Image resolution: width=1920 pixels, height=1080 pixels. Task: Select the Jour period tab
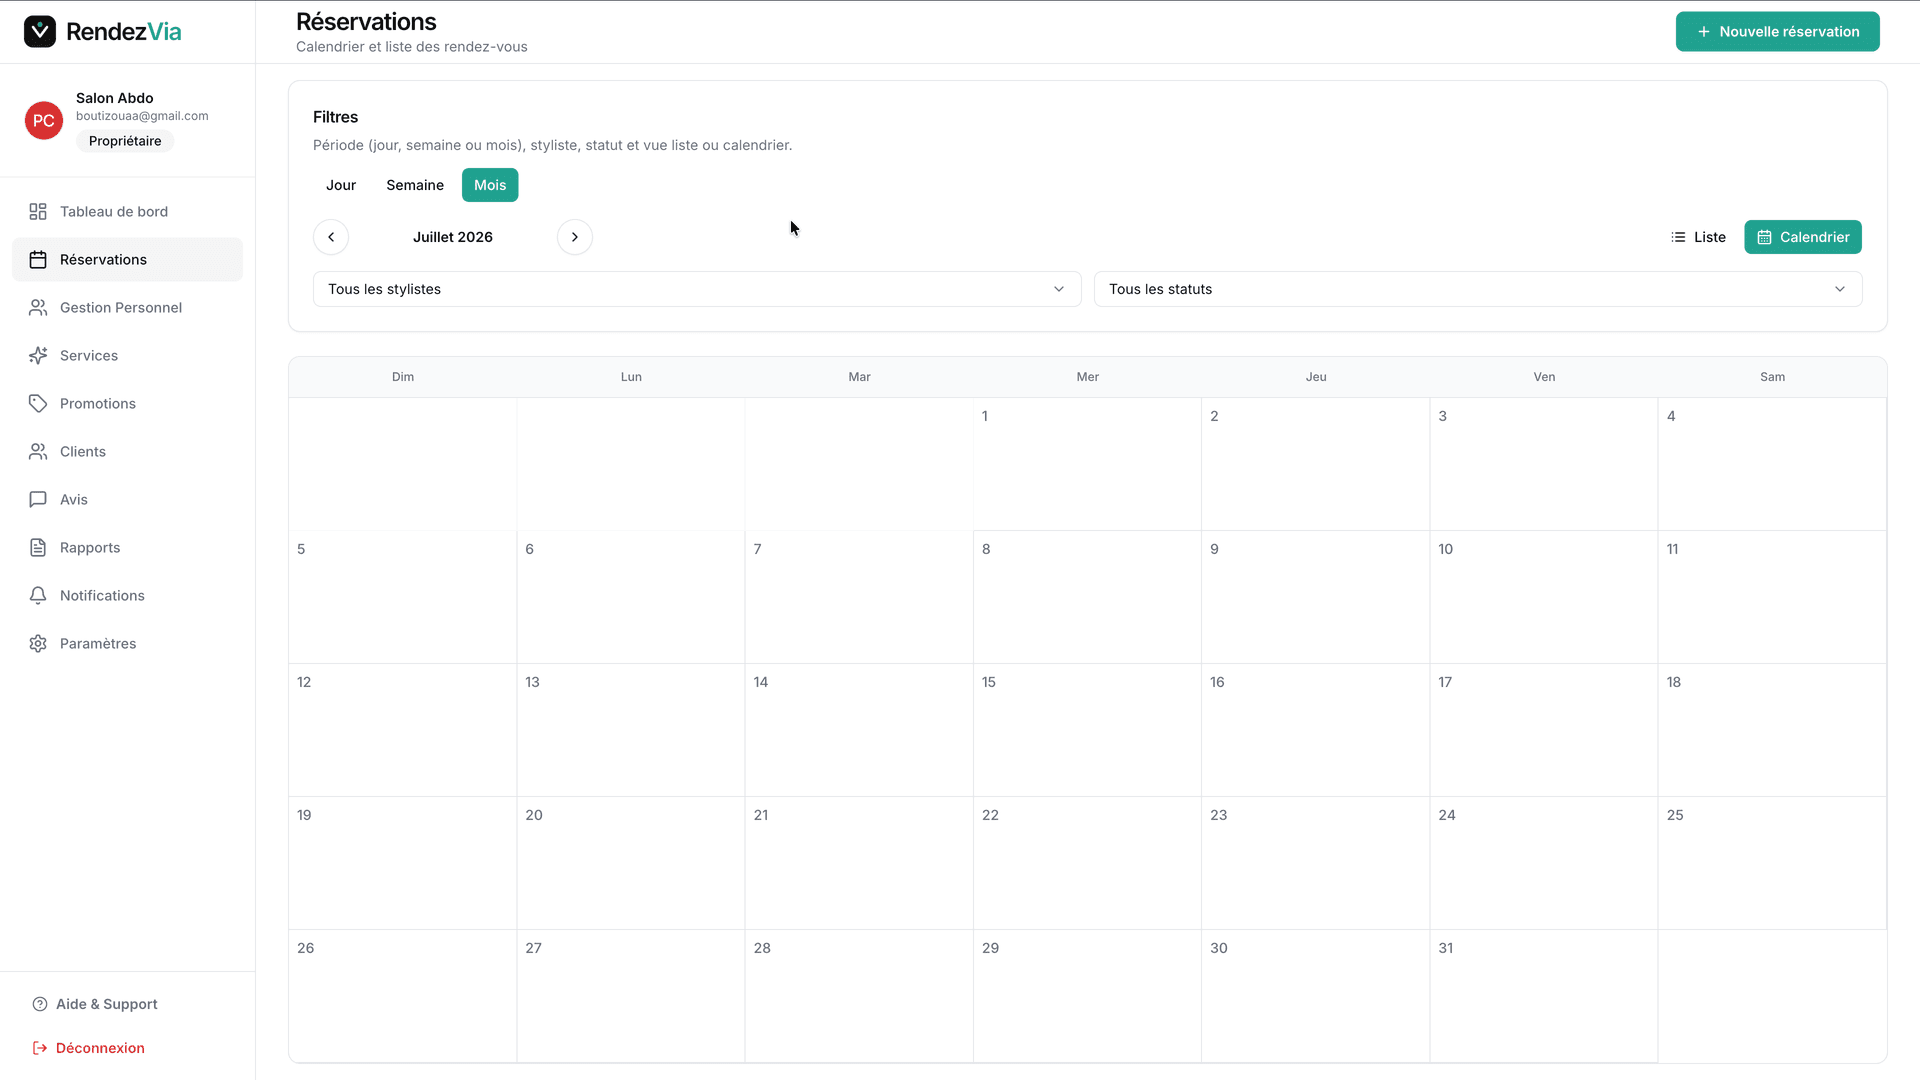[341, 185]
